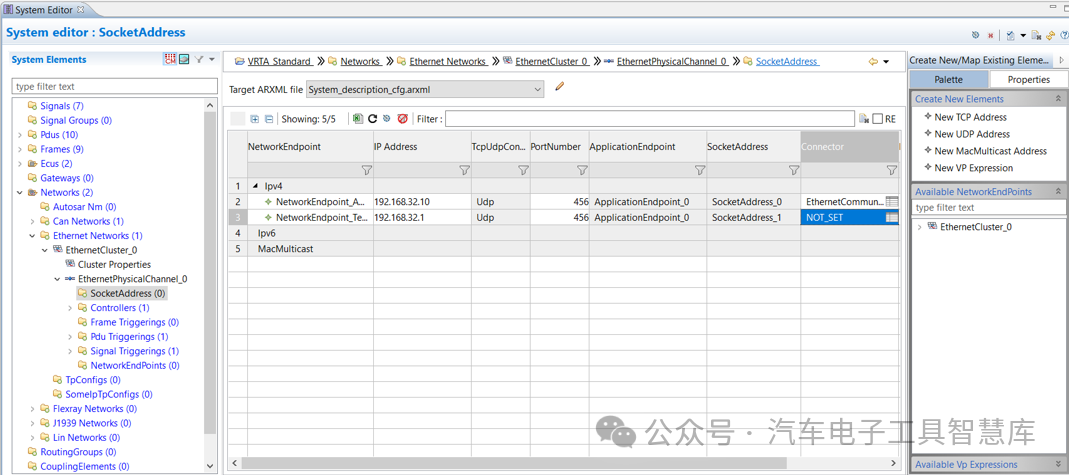Collapse the Available NetworkEndPoints section
This screenshot has height=475, width=1069.
(1058, 191)
